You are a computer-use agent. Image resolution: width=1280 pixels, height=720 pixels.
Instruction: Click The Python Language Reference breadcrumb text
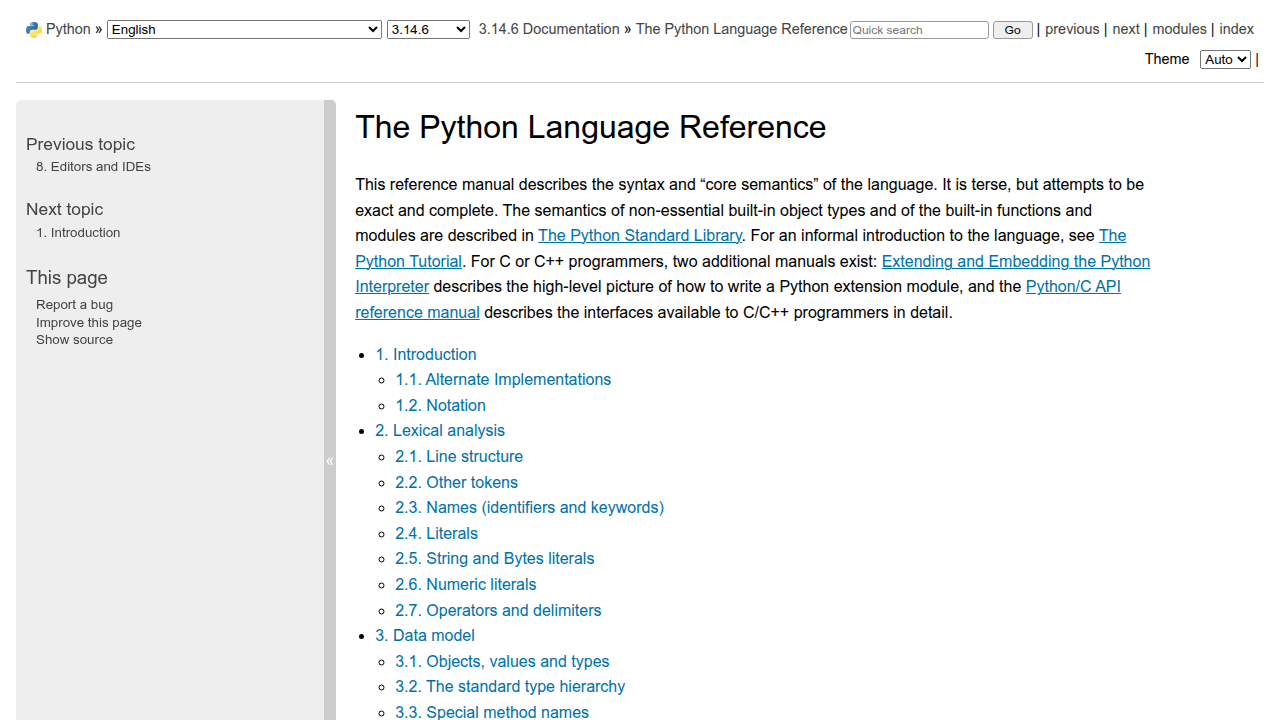742,29
